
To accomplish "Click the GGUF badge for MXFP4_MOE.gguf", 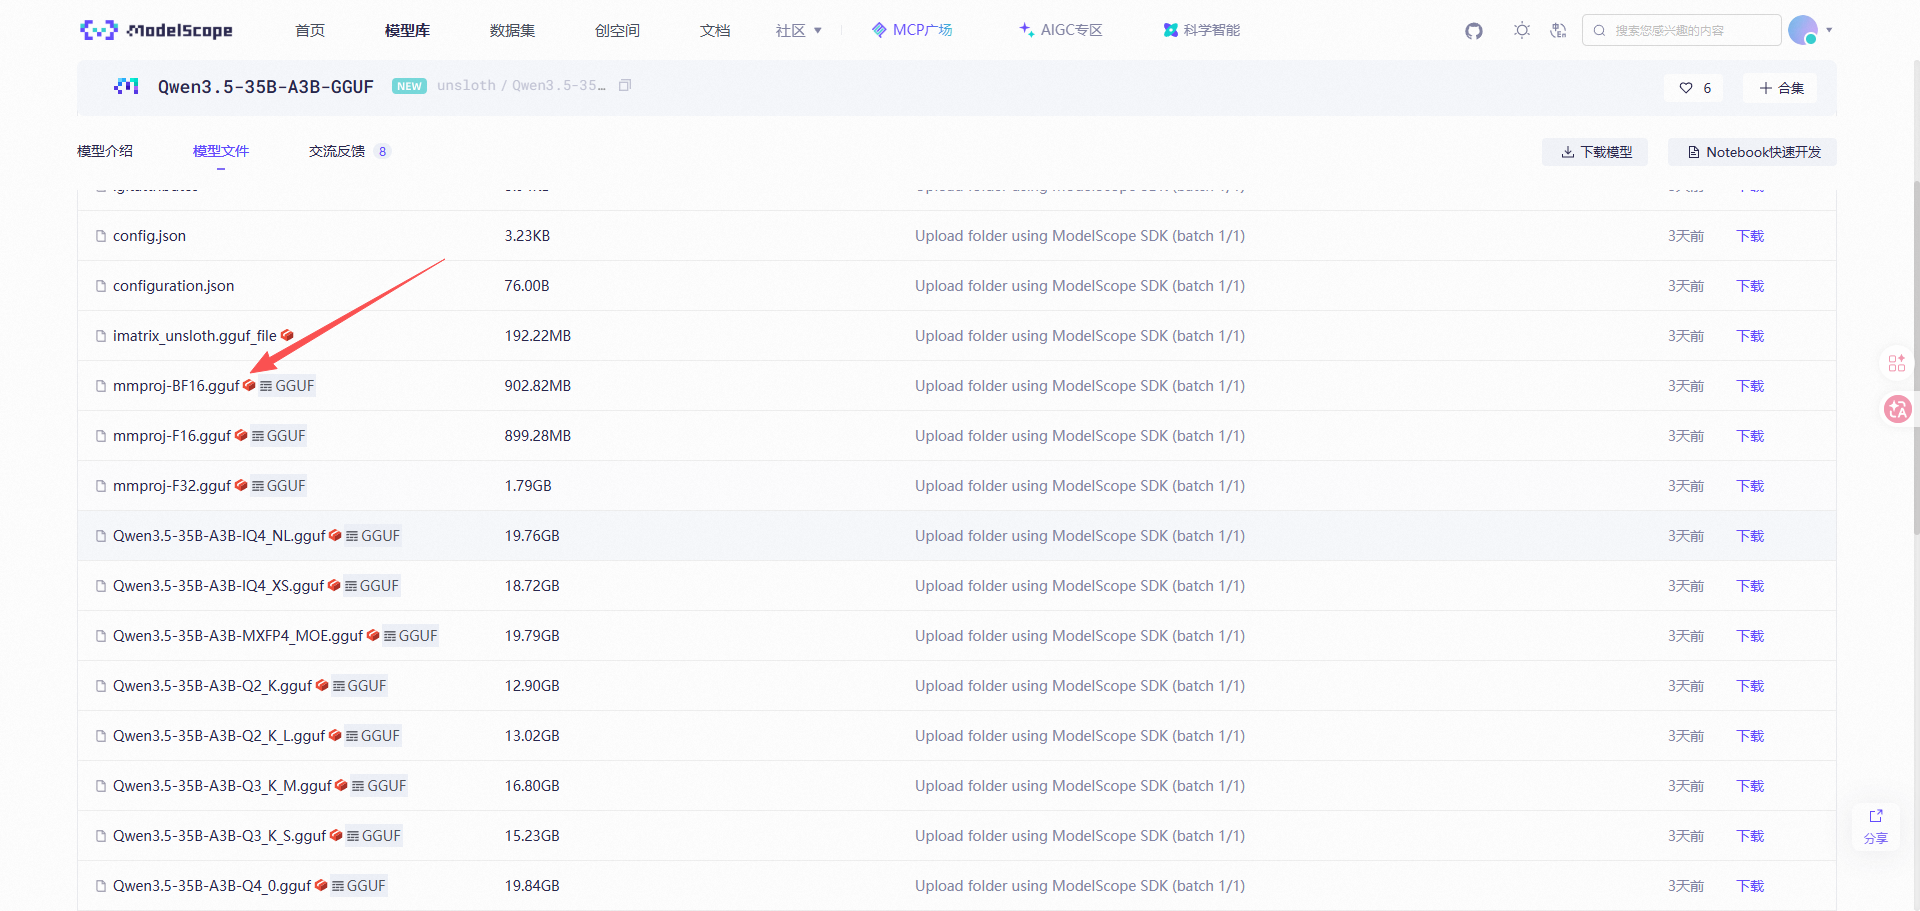I will (x=411, y=636).
